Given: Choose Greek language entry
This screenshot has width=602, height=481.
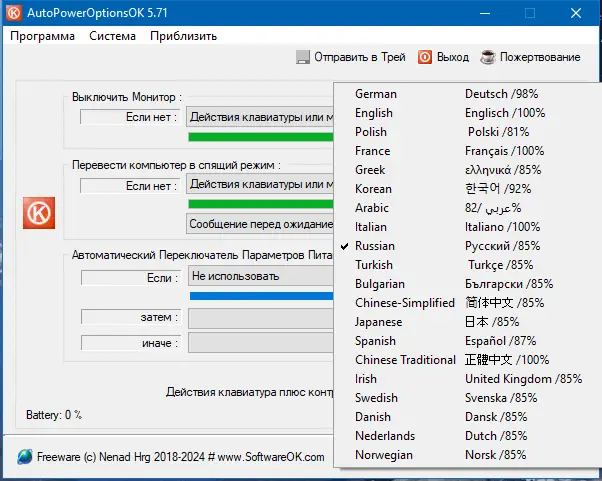Looking at the screenshot, I should 468,170.
